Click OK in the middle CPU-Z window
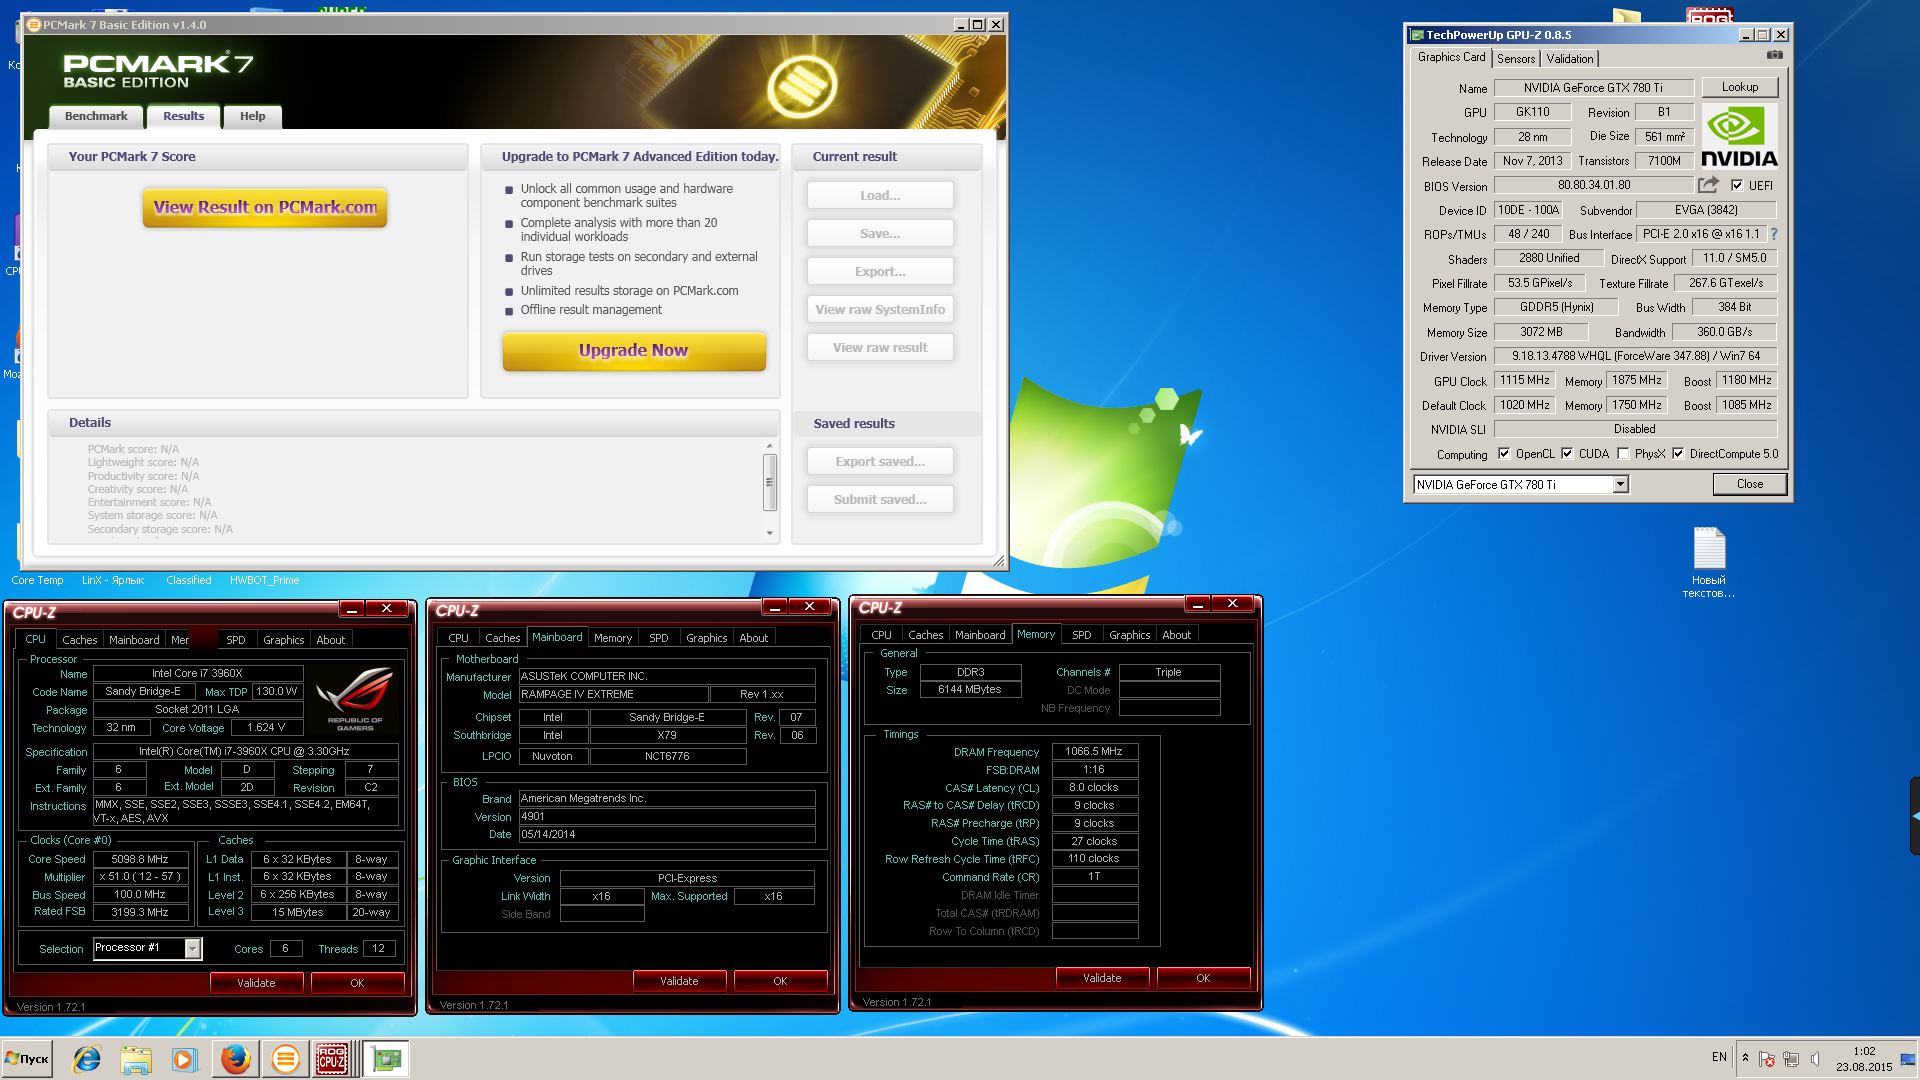The image size is (1920, 1080). (x=780, y=981)
